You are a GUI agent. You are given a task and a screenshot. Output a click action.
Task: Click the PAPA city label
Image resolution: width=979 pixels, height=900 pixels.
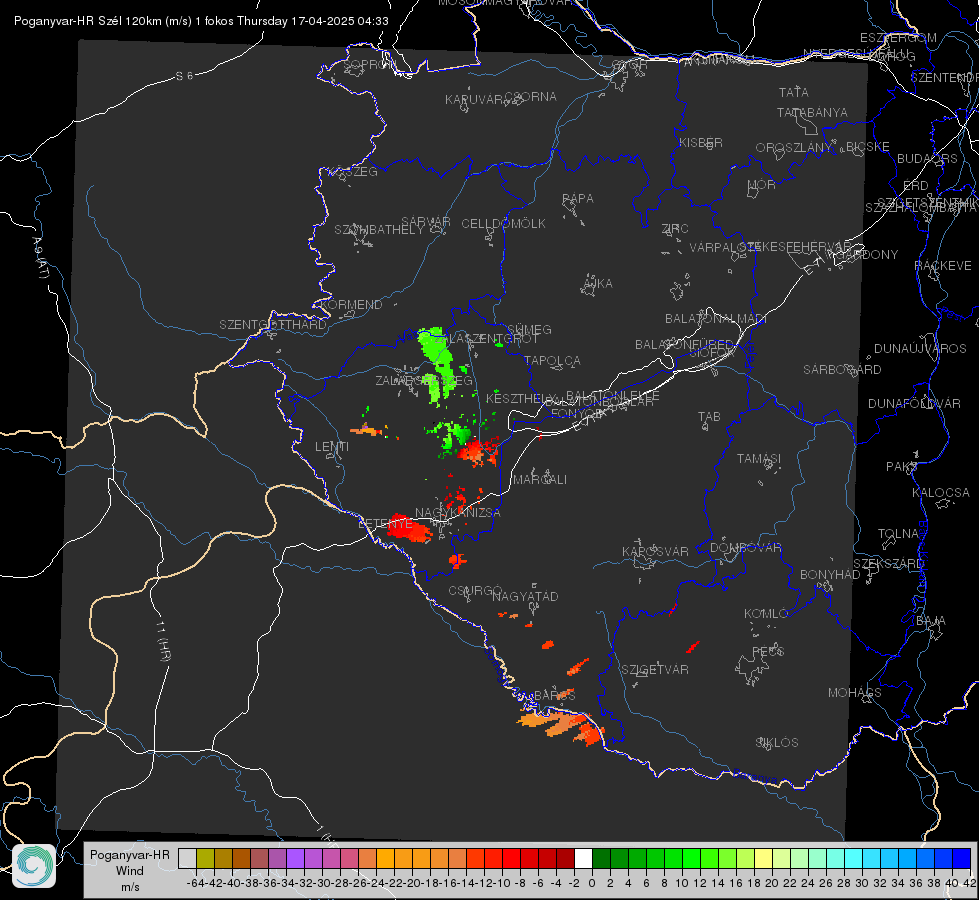[578, 199]
